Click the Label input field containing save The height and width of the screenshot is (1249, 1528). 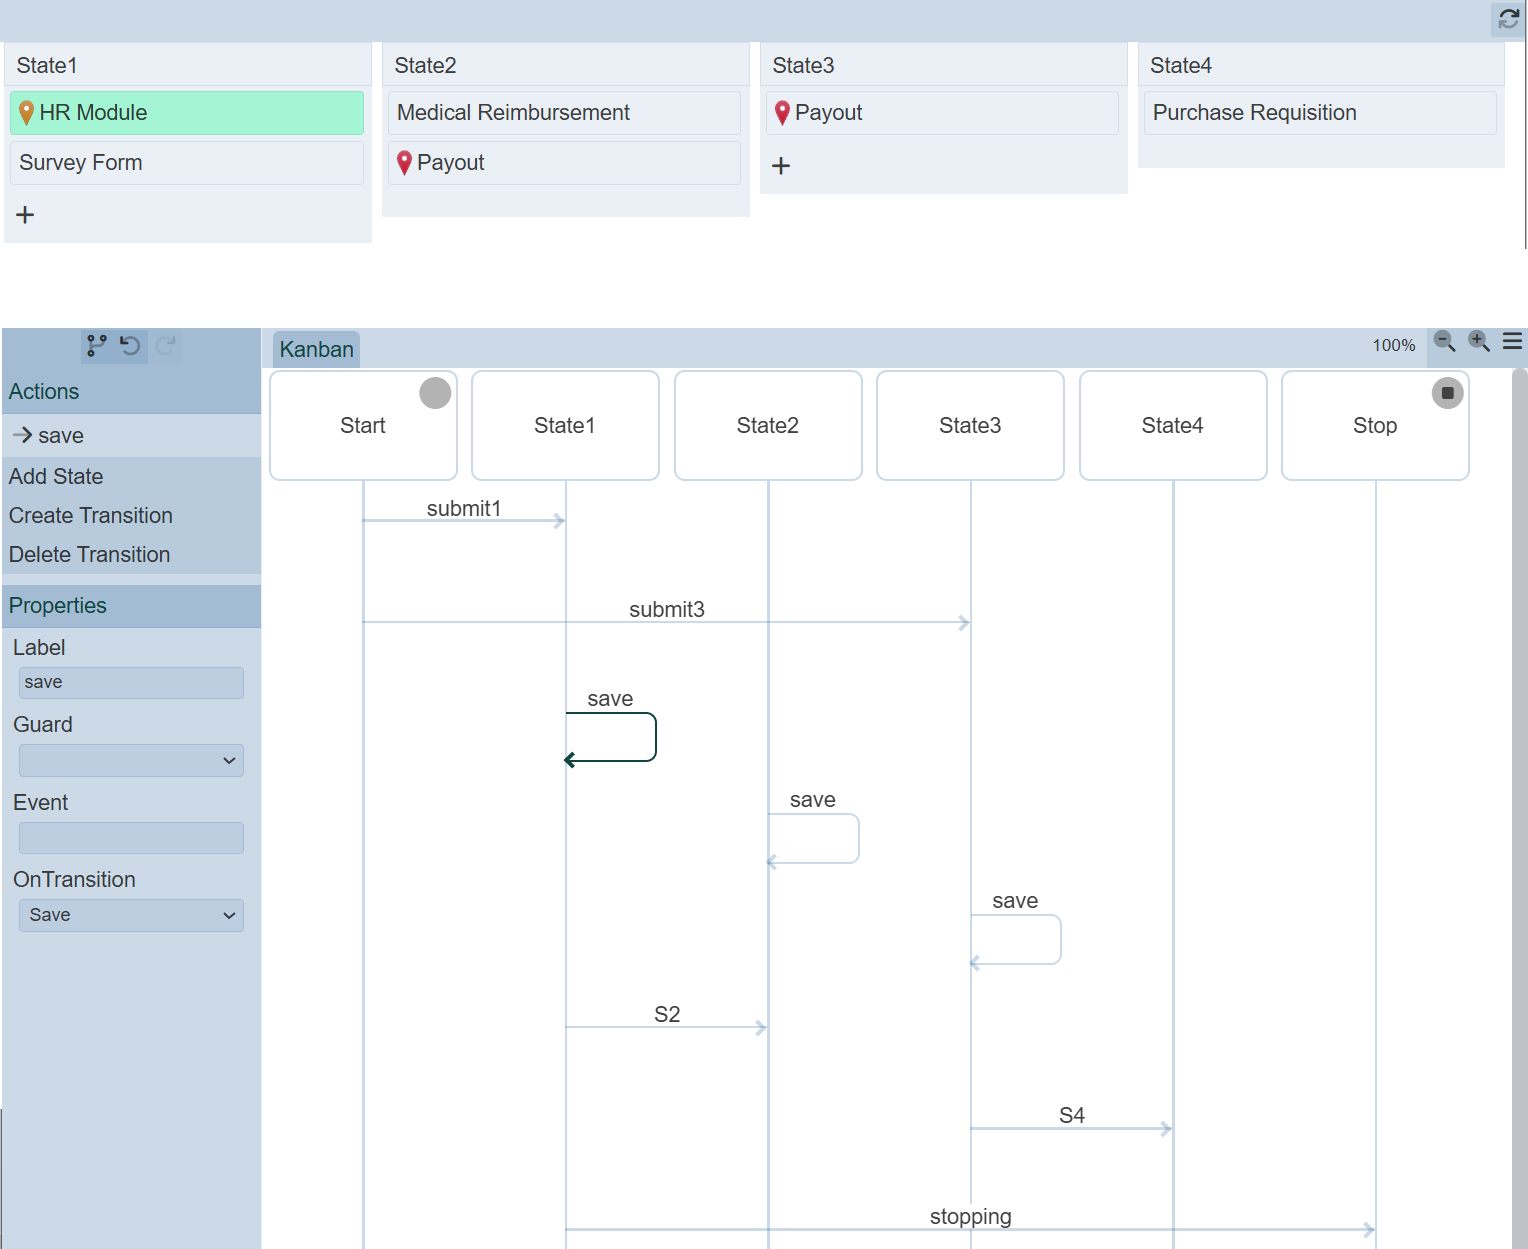click(131, 683)
